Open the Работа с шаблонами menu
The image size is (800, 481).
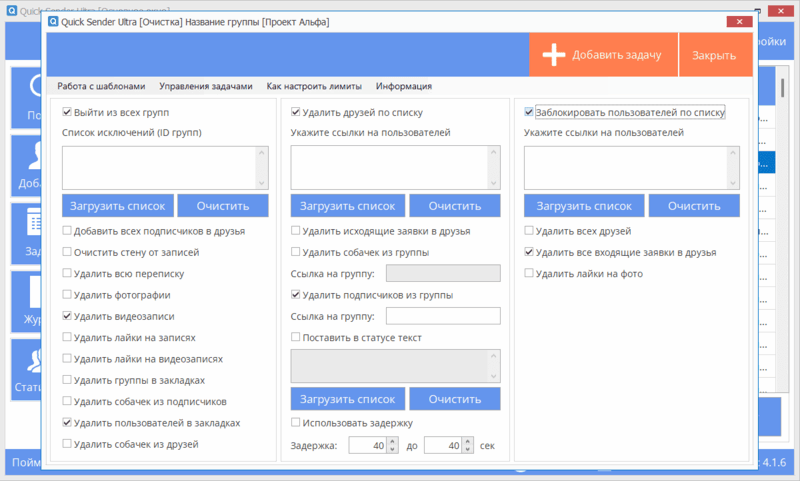101,86
